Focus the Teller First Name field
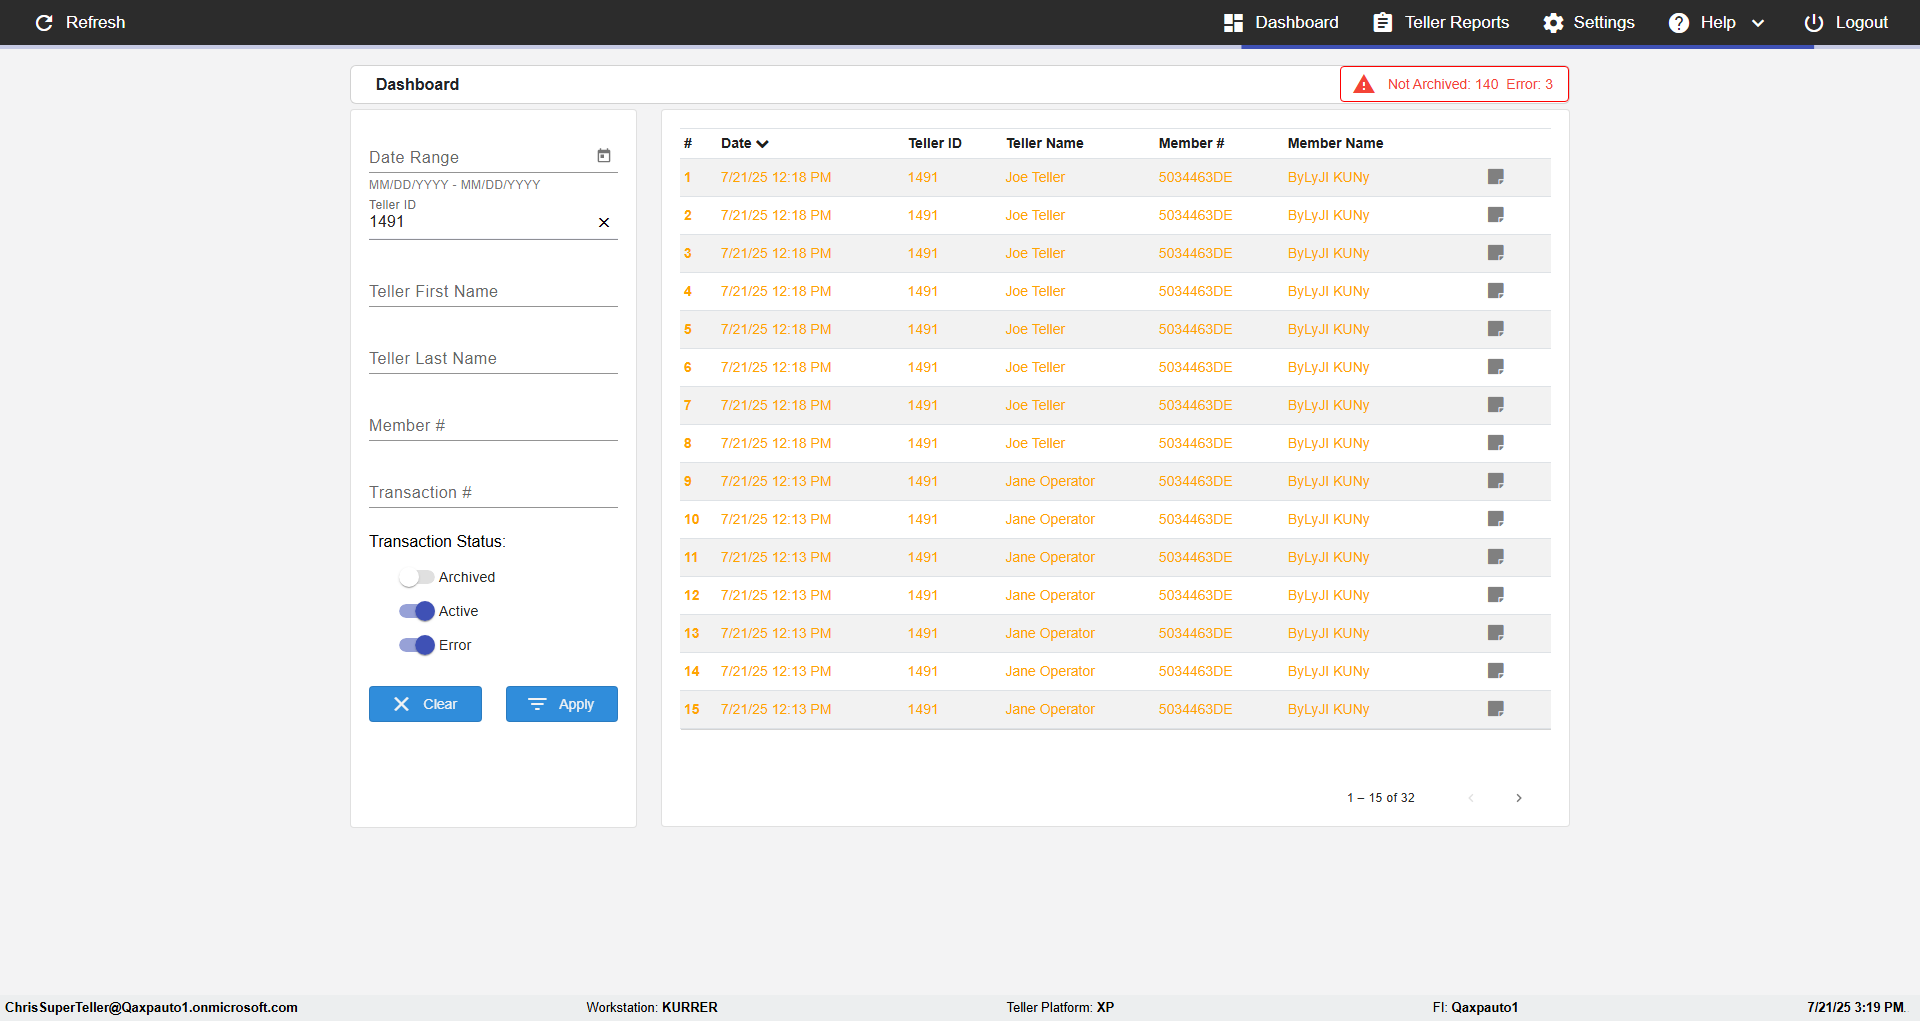Viewport: 1920px width, 1021px height. 493,291
